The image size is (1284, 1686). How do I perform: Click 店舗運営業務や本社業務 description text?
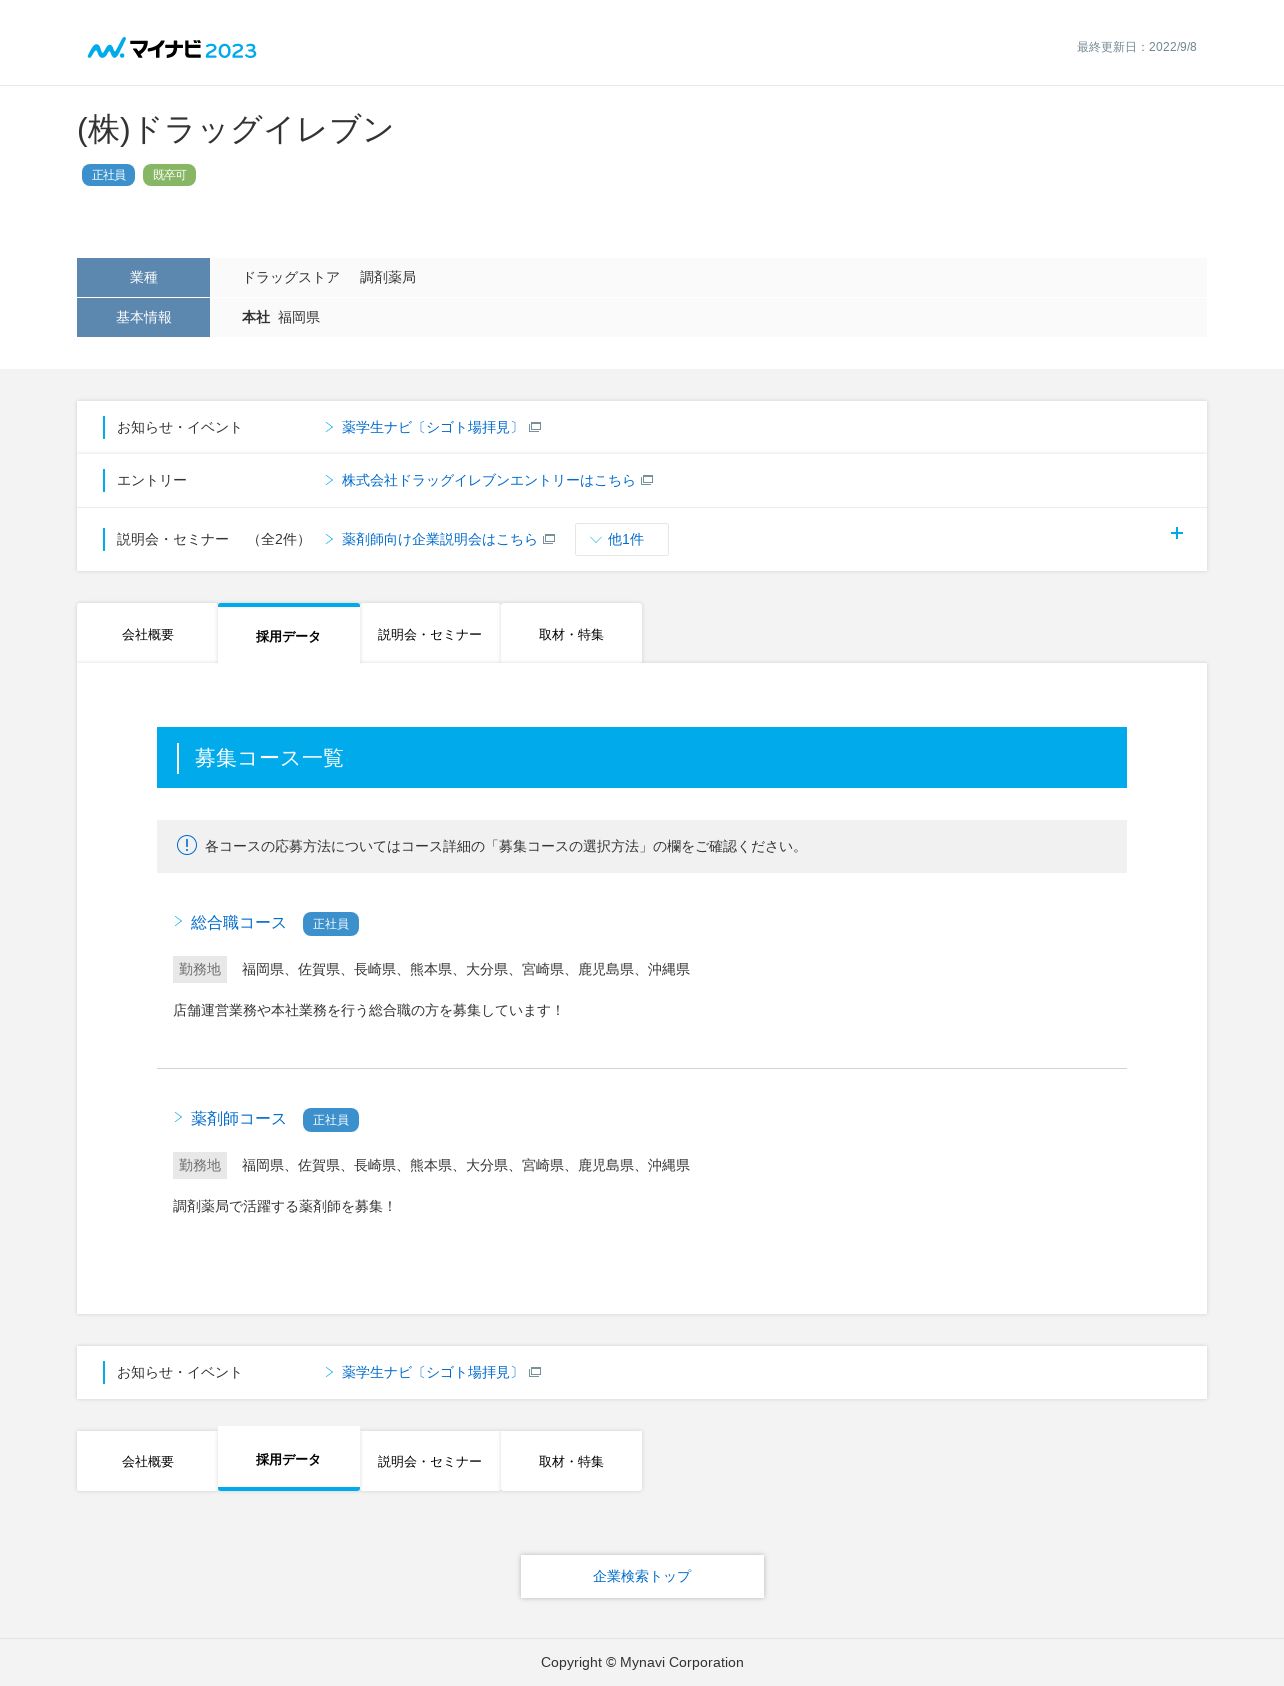pos(369,1010)
